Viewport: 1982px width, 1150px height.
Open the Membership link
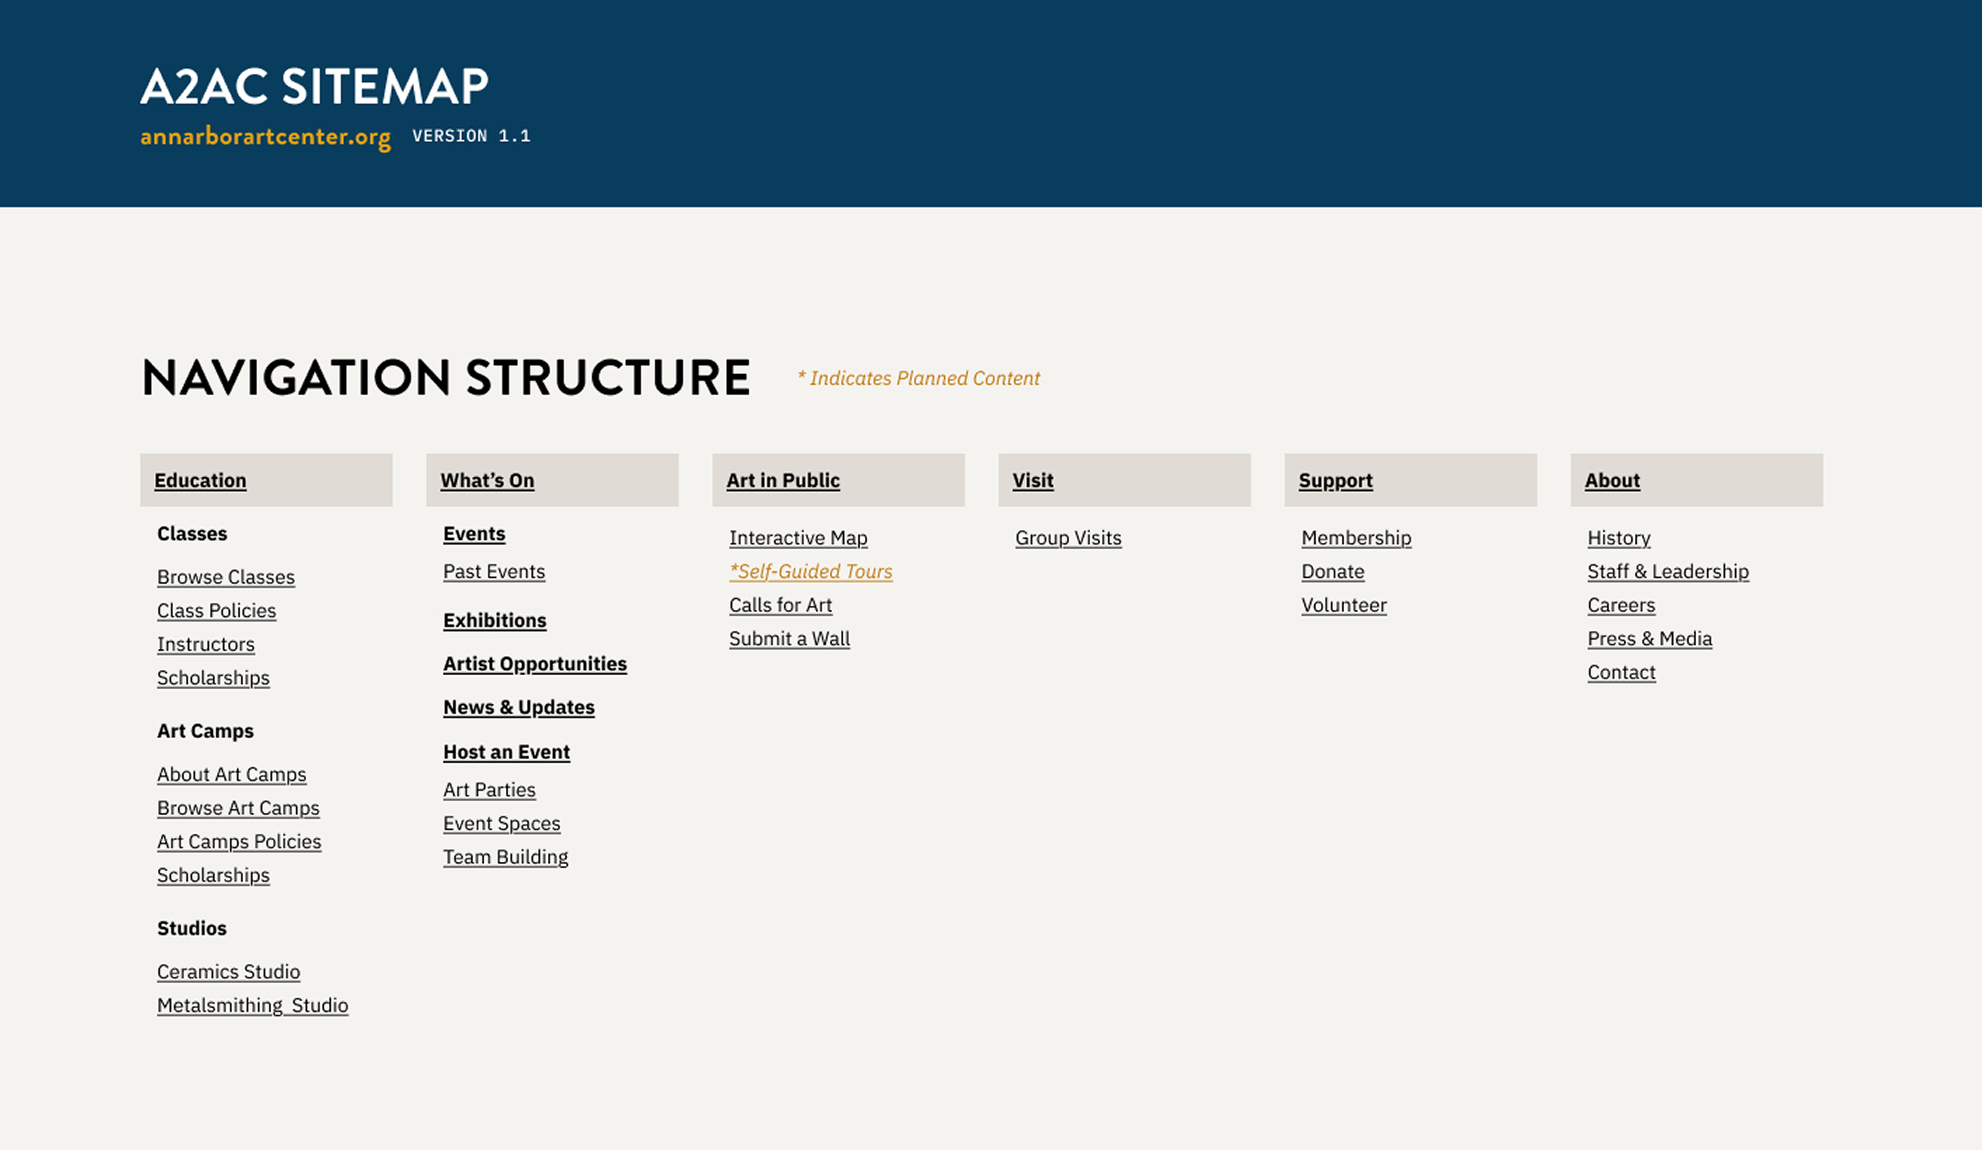[1356, 538]
